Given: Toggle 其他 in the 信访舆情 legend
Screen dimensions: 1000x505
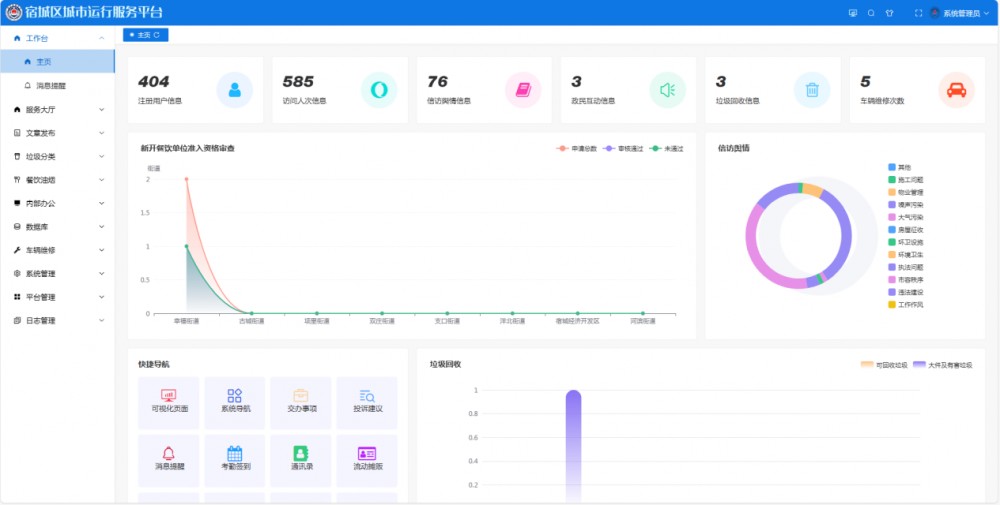Looking at the screenshot, I should pyautogui.click(x=900, y=167).
